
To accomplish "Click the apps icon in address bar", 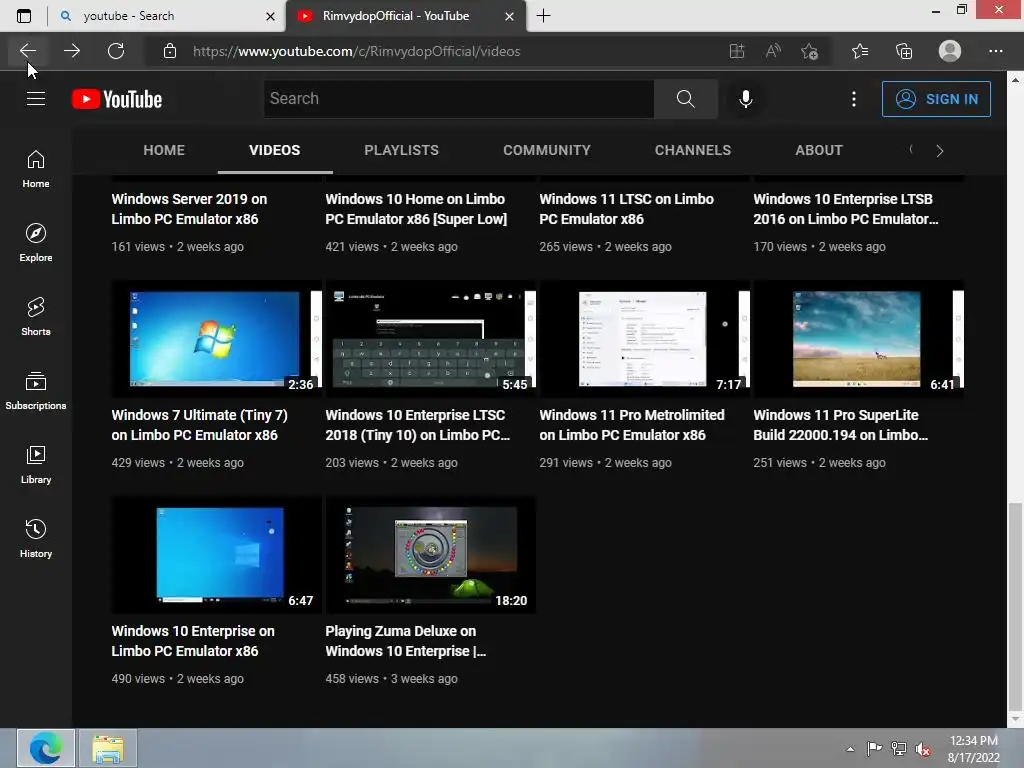I will (x=737, y=51).
